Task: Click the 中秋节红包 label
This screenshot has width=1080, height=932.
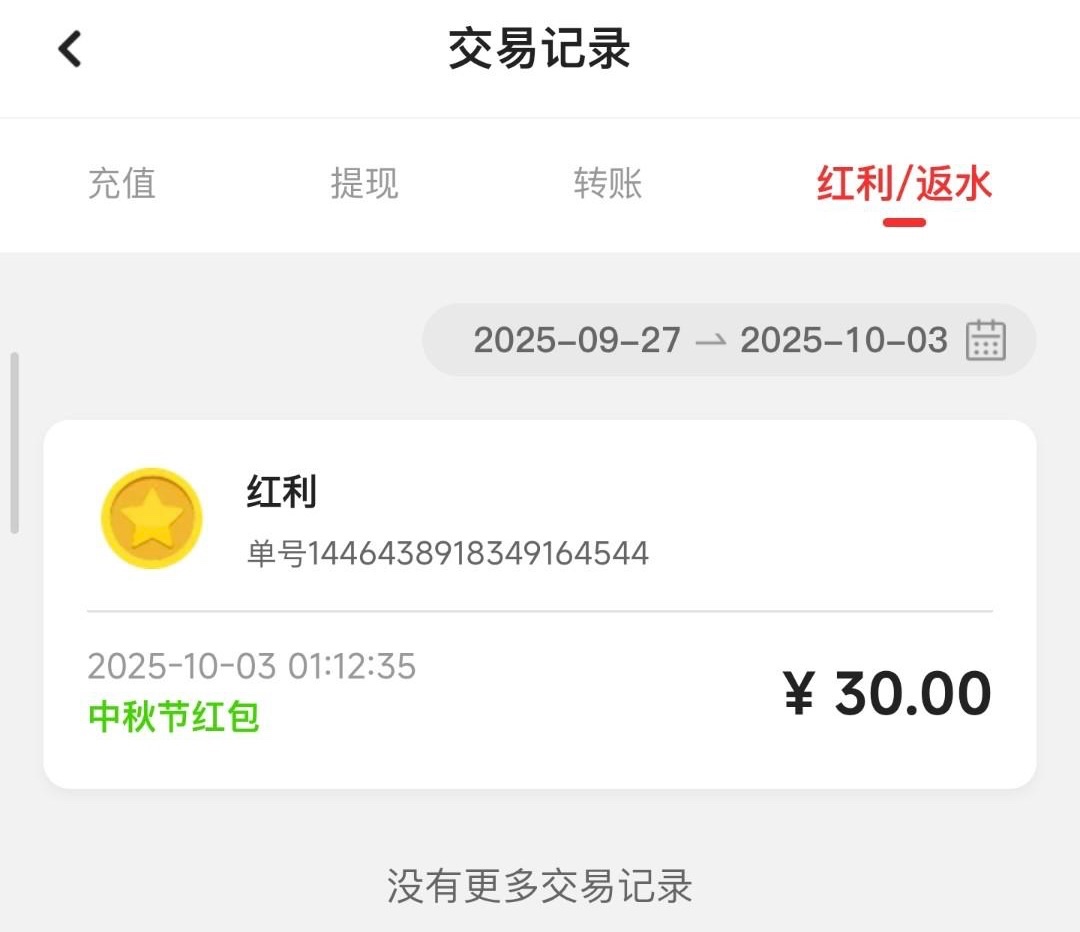Action: click(x=174, y=716)
